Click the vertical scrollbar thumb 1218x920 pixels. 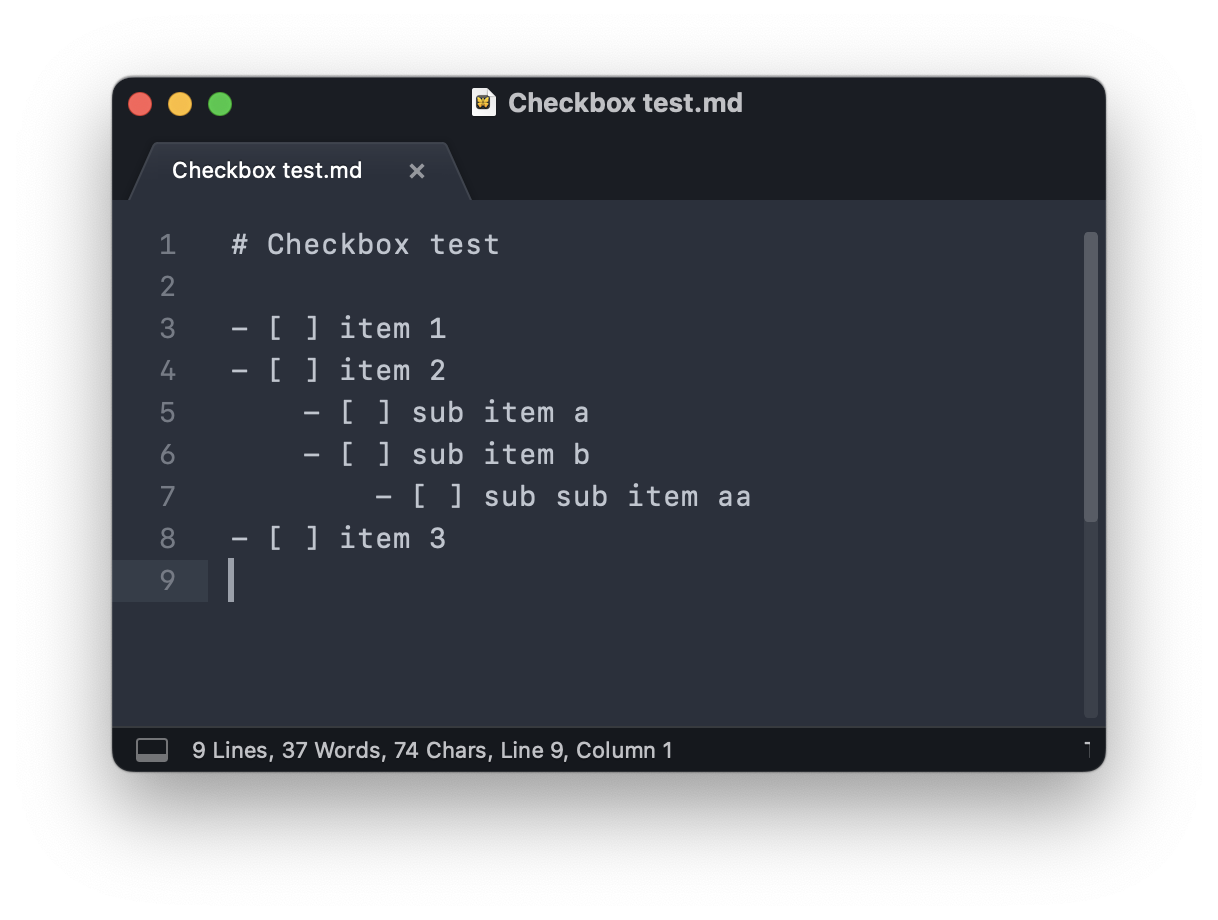coord(1091,376)
